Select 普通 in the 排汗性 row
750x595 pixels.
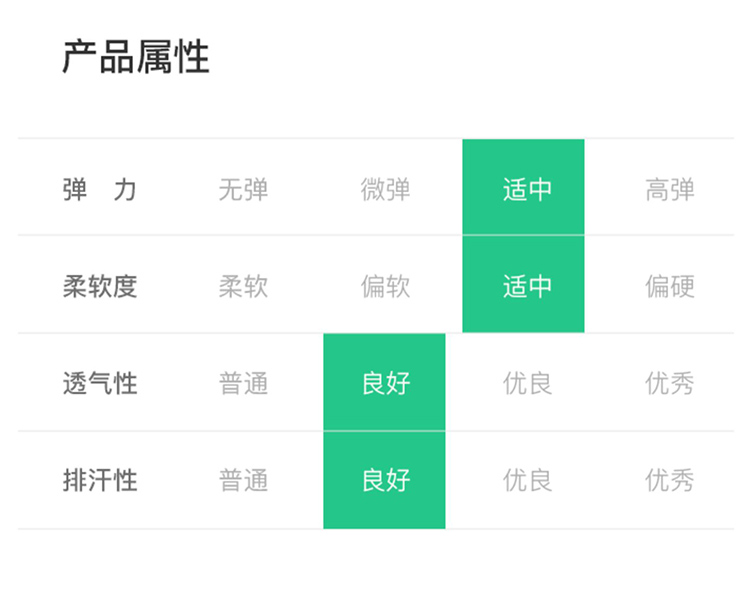pos(243,481)
